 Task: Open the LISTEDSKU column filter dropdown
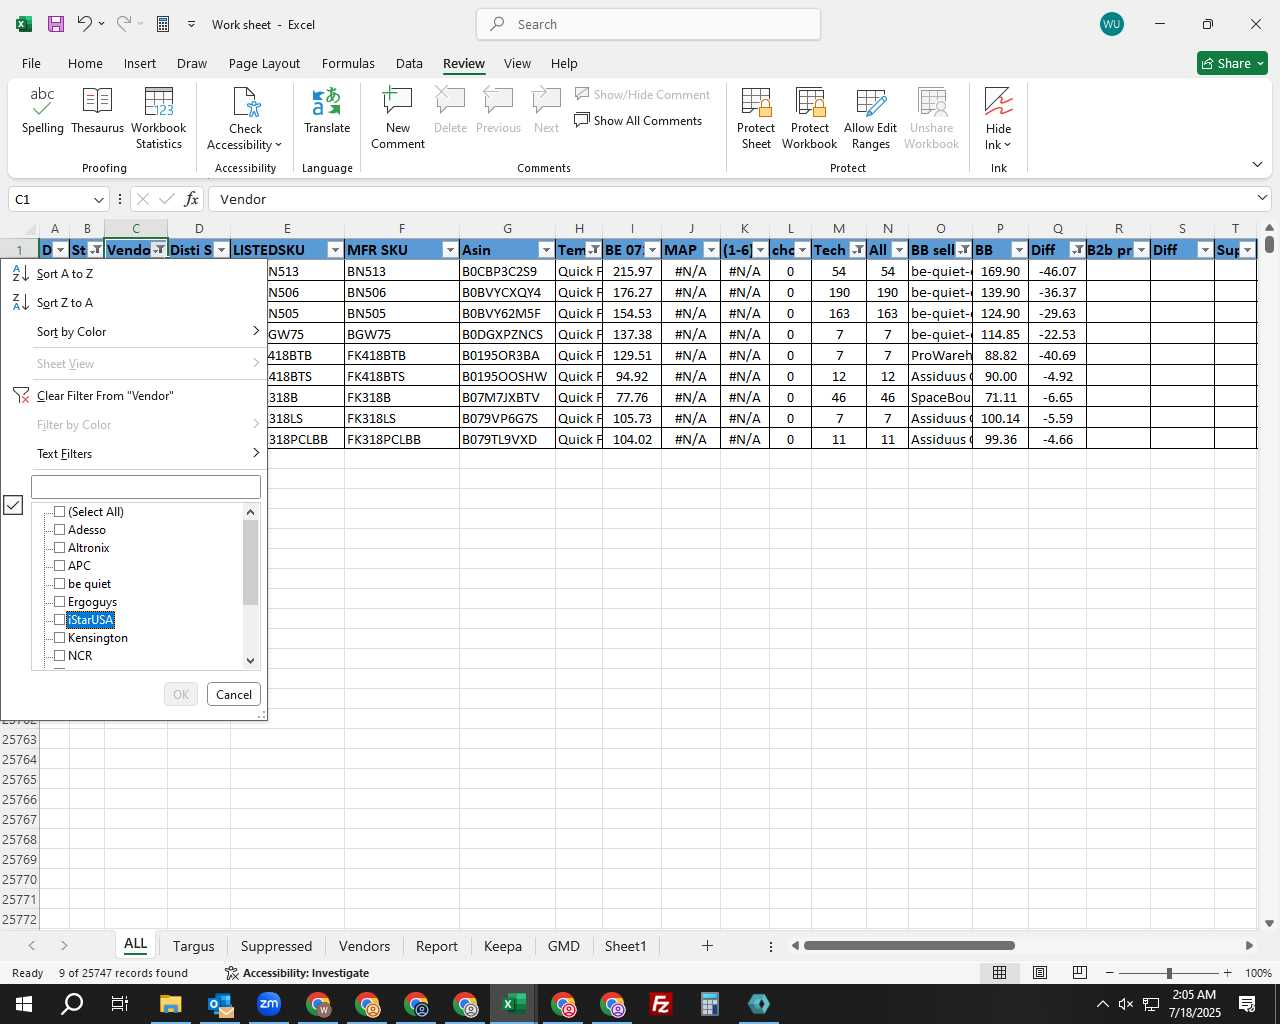point(335,250)
